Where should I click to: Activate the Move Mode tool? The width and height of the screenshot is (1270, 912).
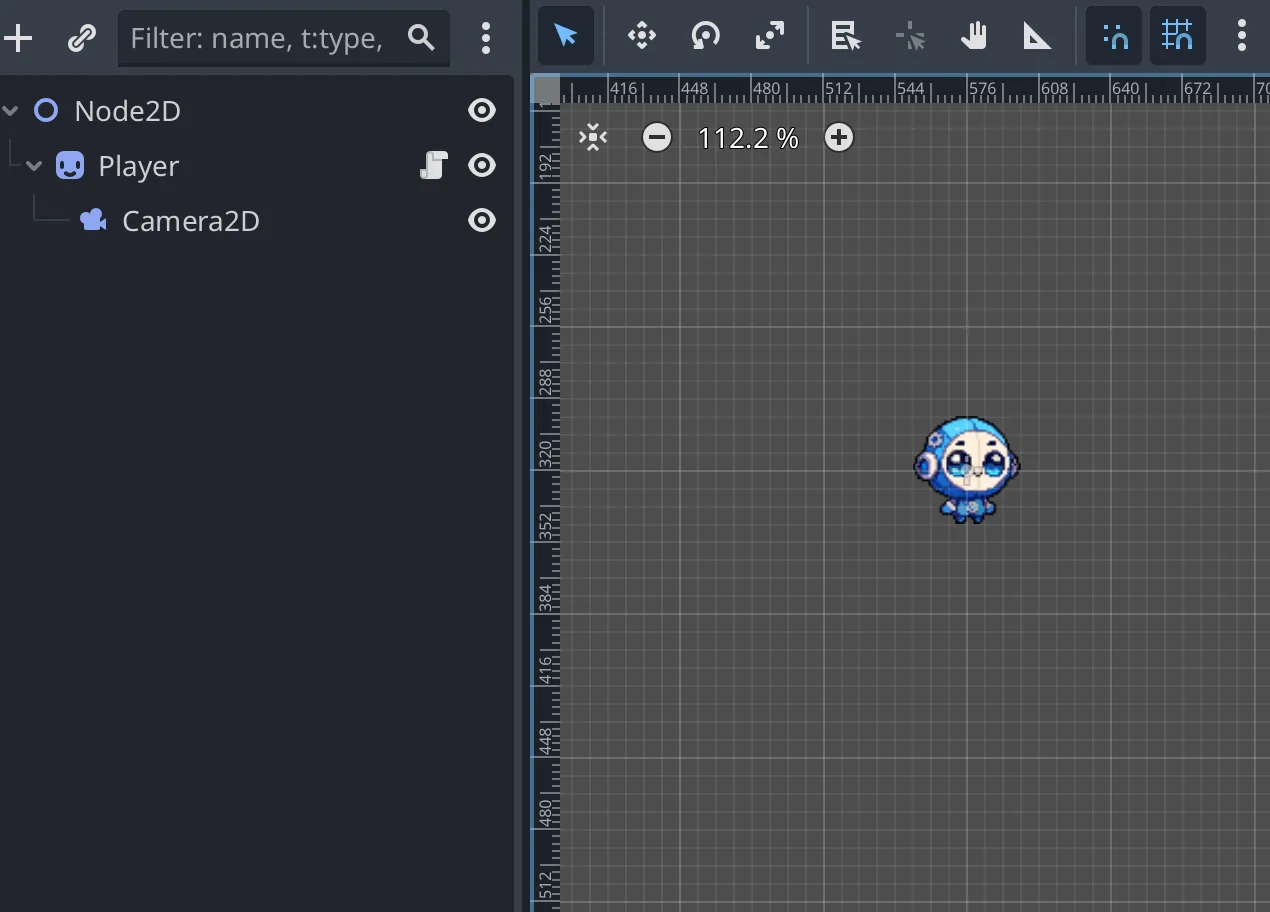(641, 37)
